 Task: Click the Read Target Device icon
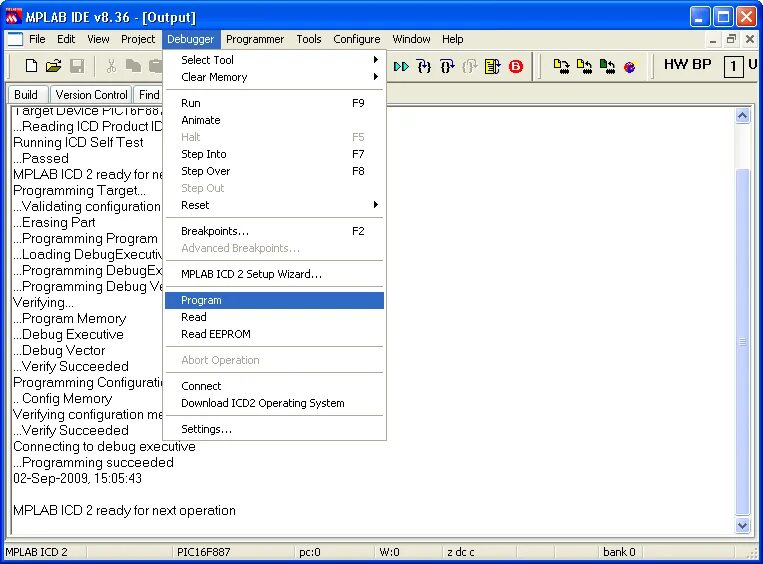(x=584, y=66)
